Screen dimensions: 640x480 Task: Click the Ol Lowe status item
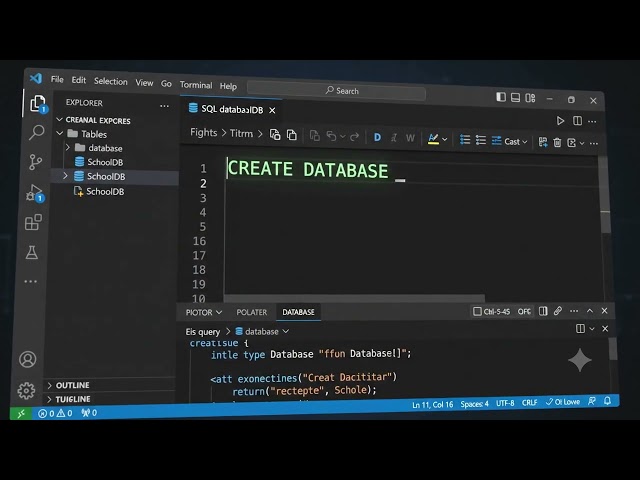pyautogui.click(x=563, y=402)
